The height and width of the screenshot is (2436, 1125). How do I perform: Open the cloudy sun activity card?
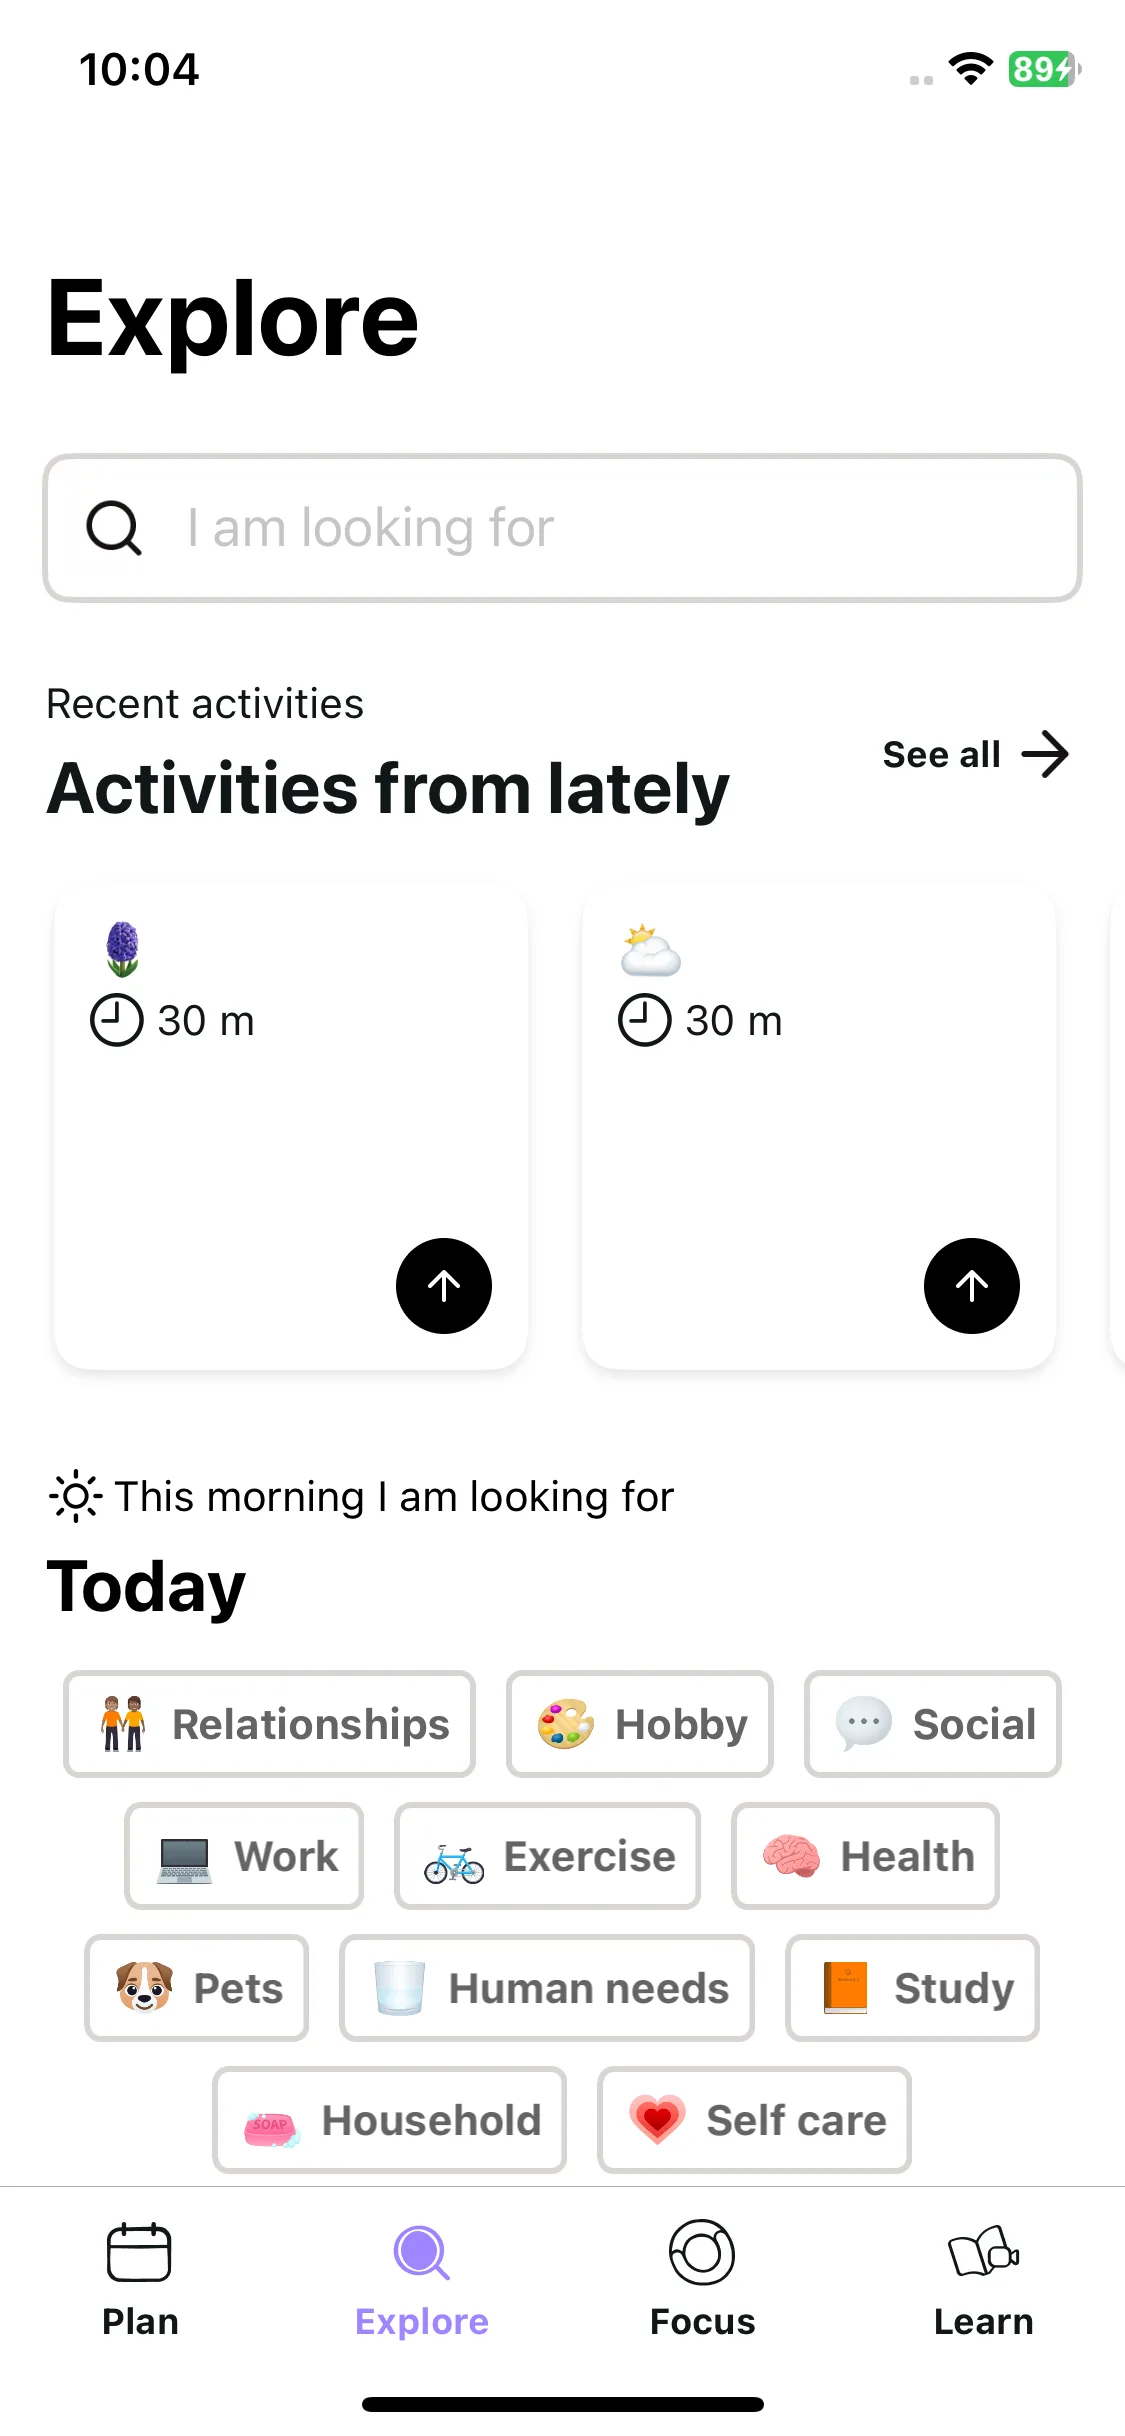tap(819, 1127)
